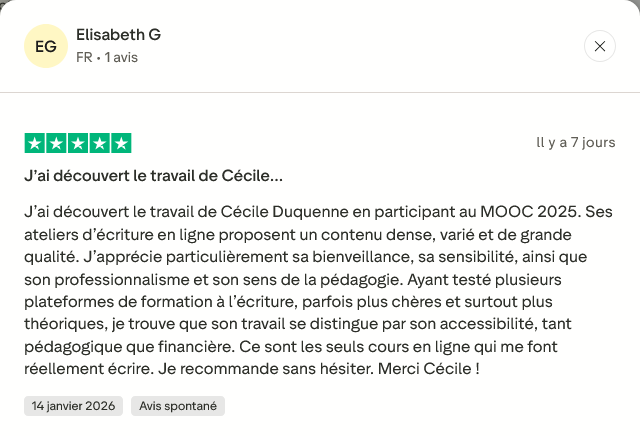Screen dimensions: 640x436
Task: Click the first green rating star
Action: [34, 143]
